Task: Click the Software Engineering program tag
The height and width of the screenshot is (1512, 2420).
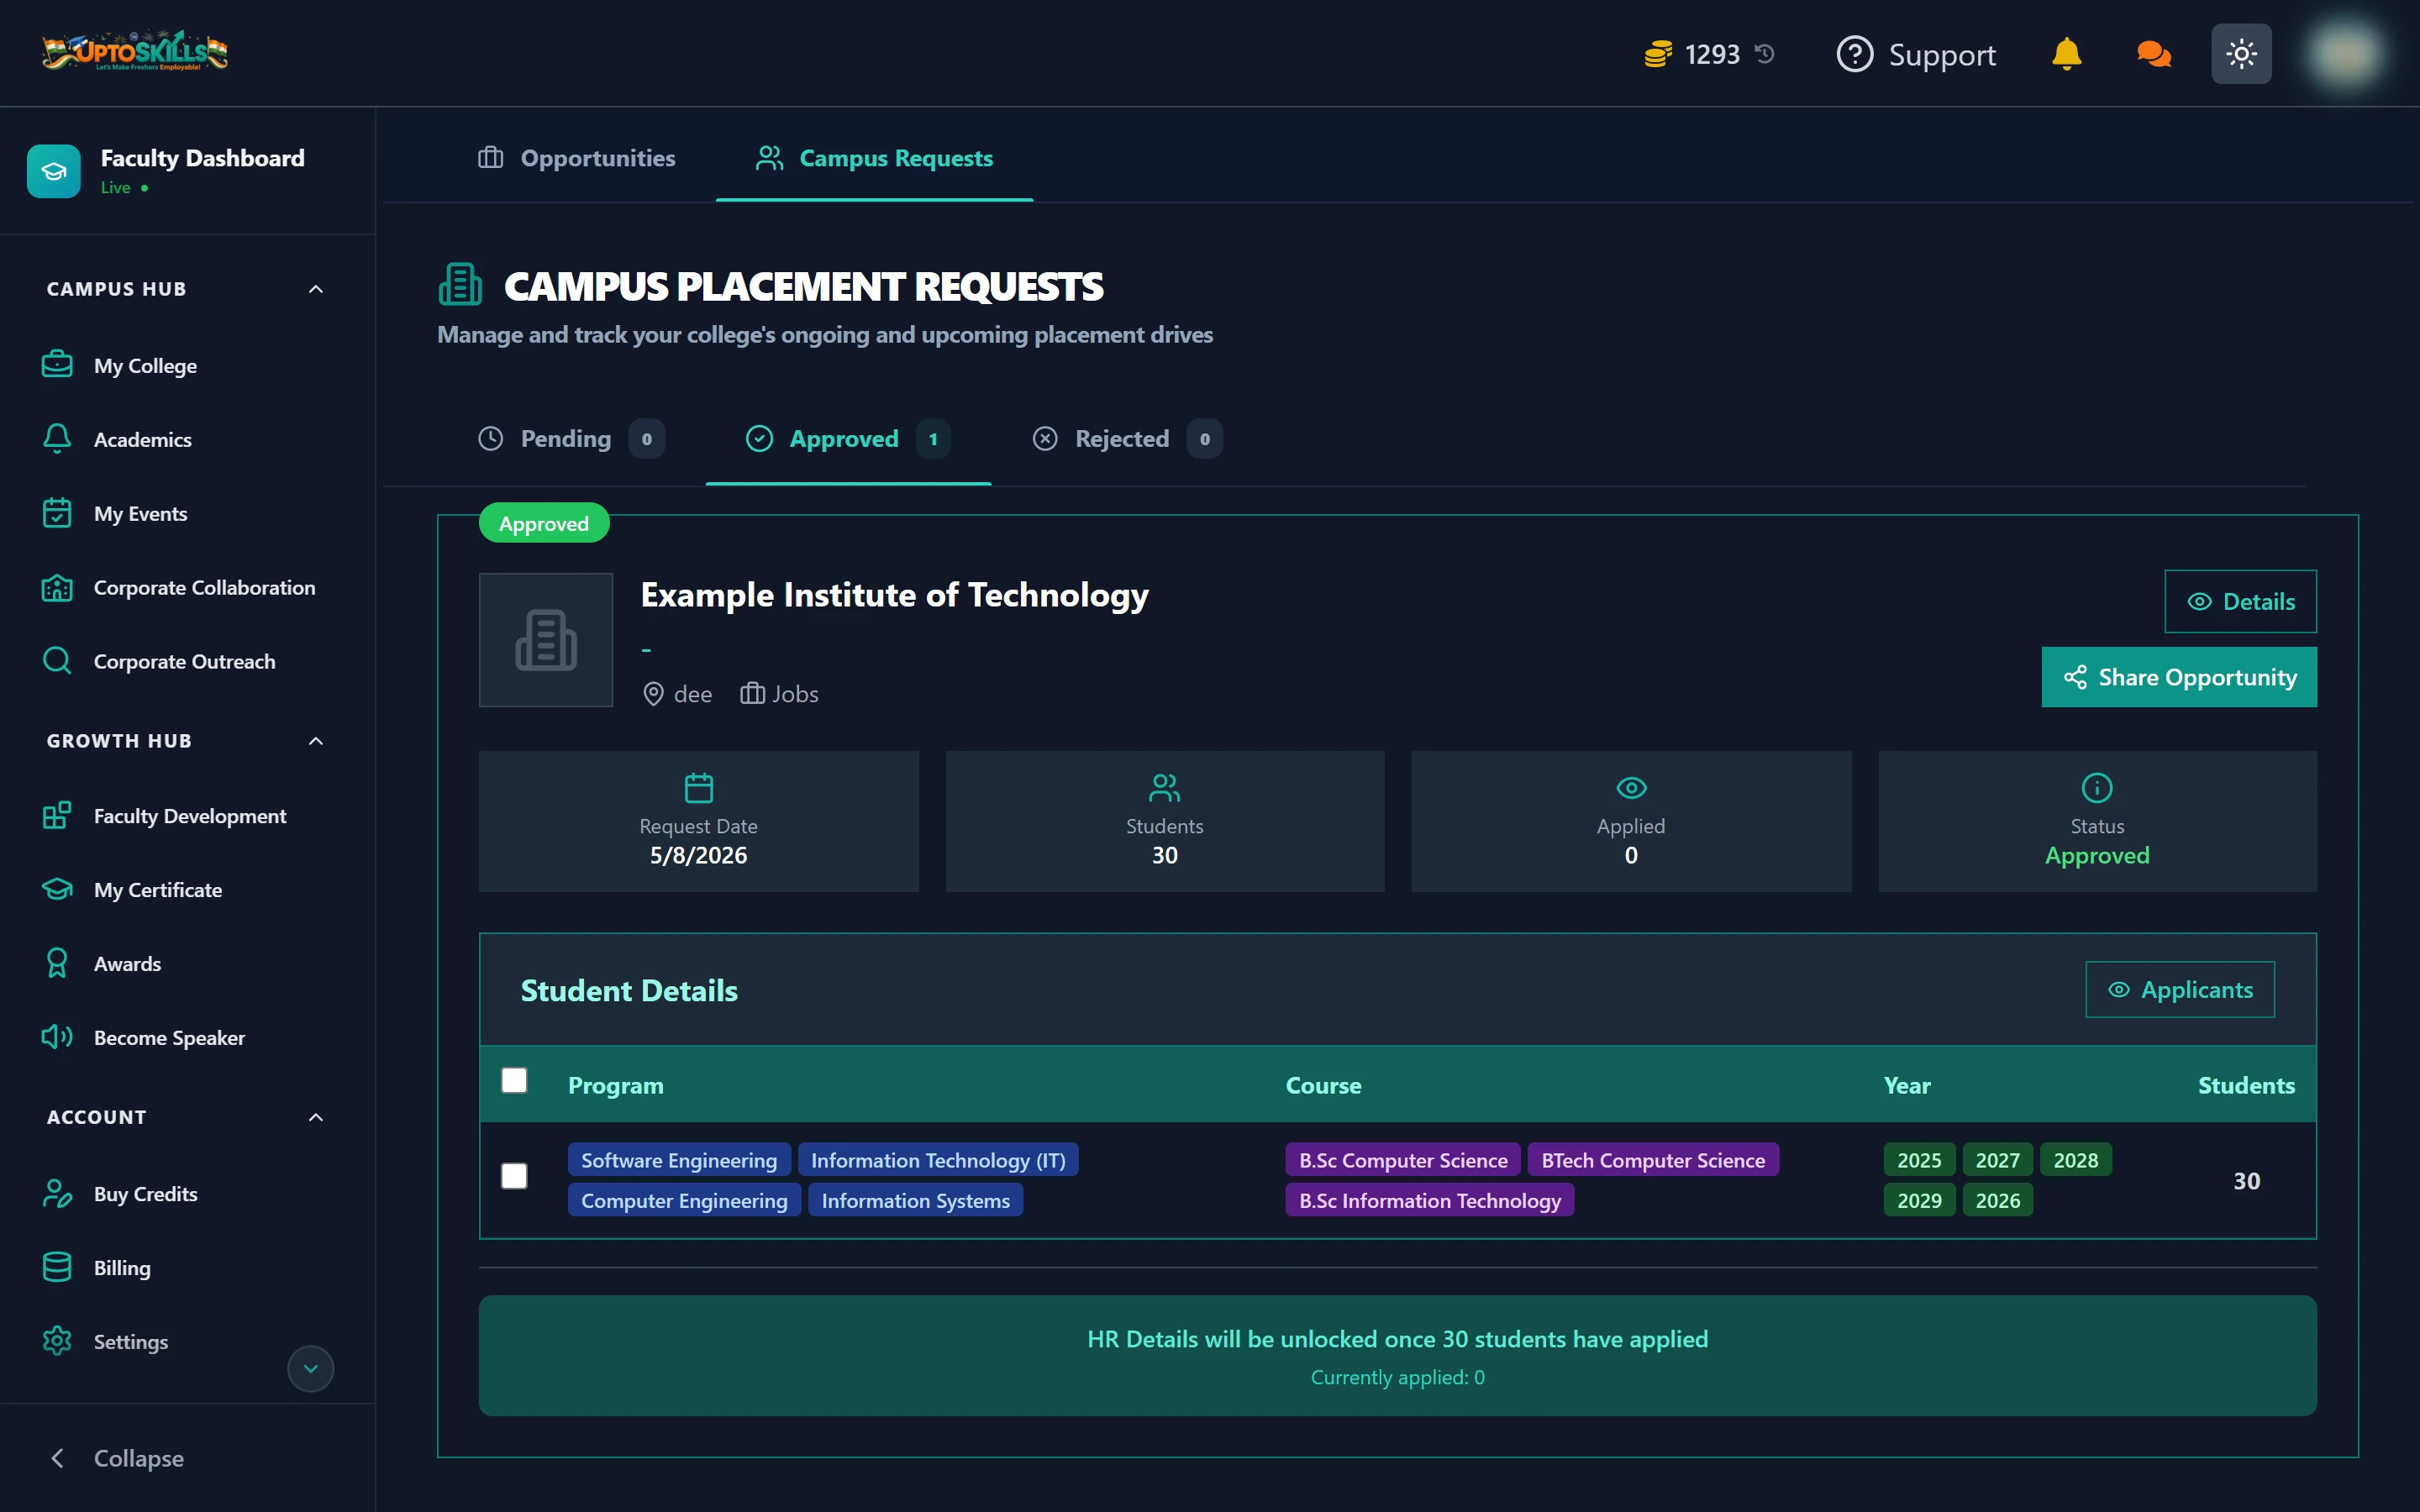Action: (679, 1160)
